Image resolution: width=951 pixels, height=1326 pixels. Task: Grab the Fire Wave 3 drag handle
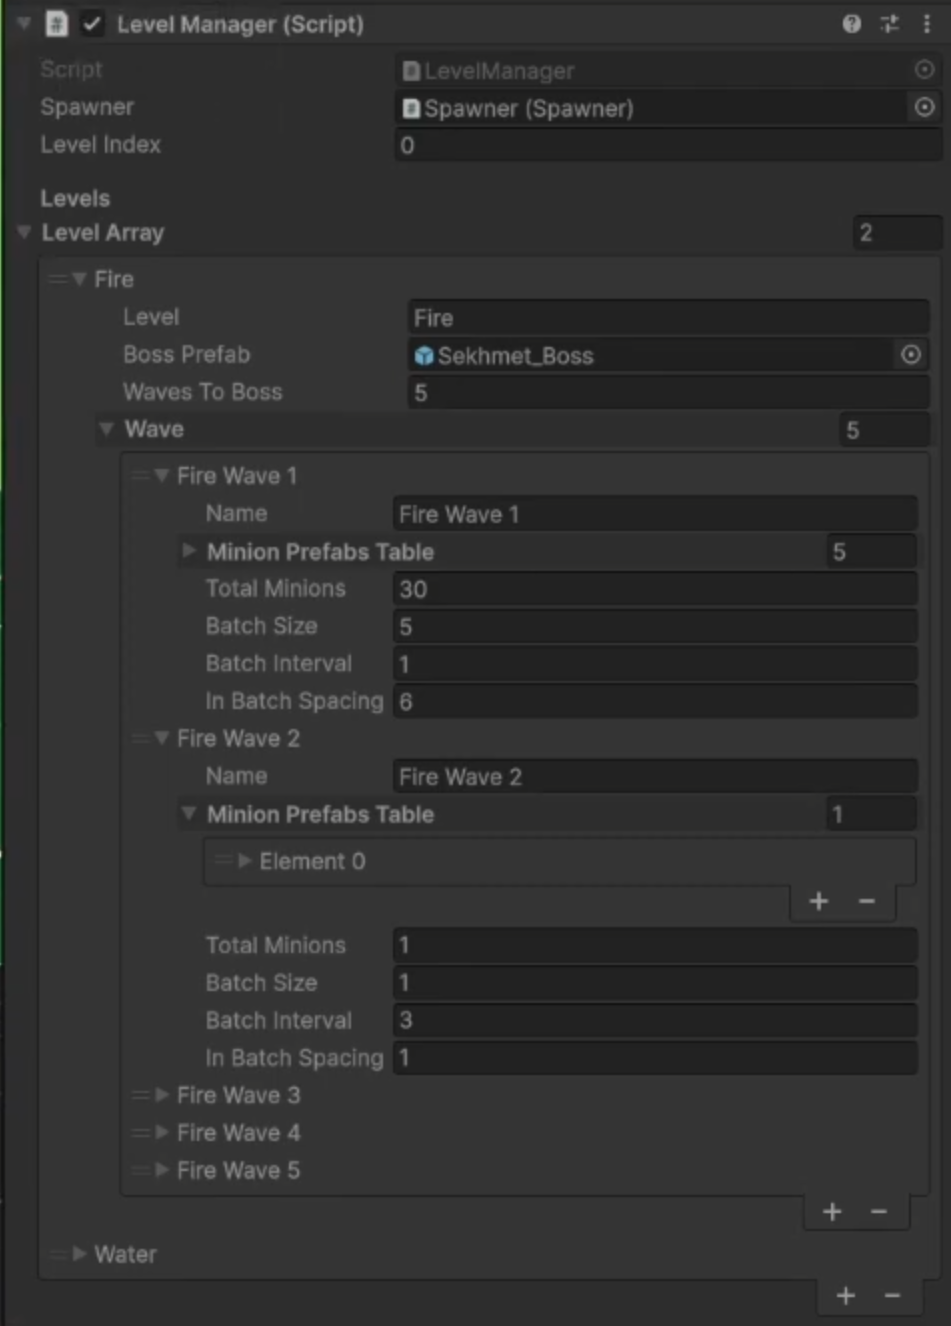(140, 1095)
